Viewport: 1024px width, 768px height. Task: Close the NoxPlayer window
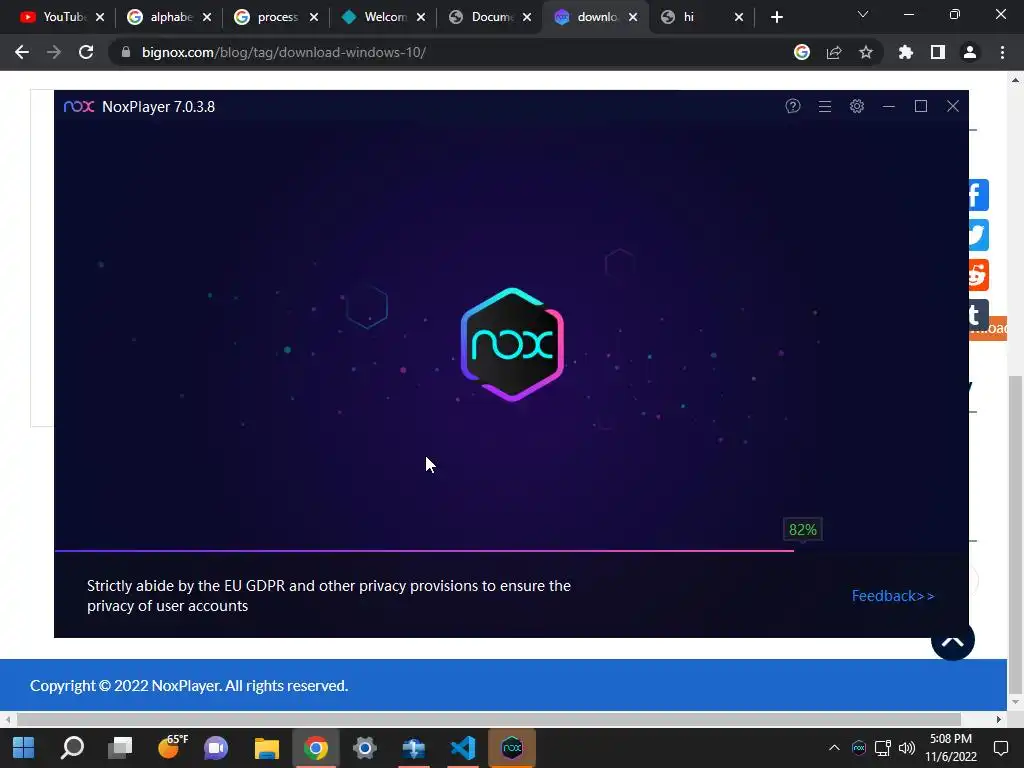coord(953,106)
